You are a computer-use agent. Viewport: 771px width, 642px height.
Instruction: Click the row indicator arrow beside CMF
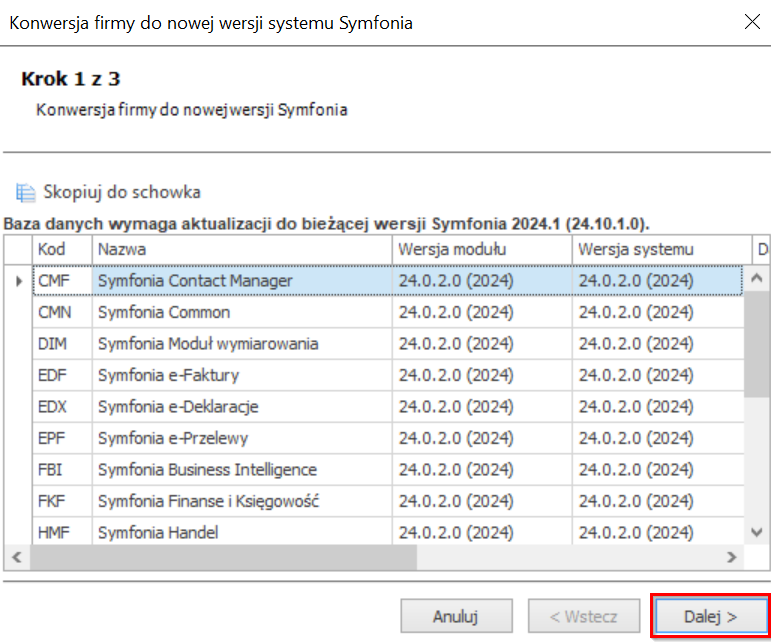coord(19,281)
